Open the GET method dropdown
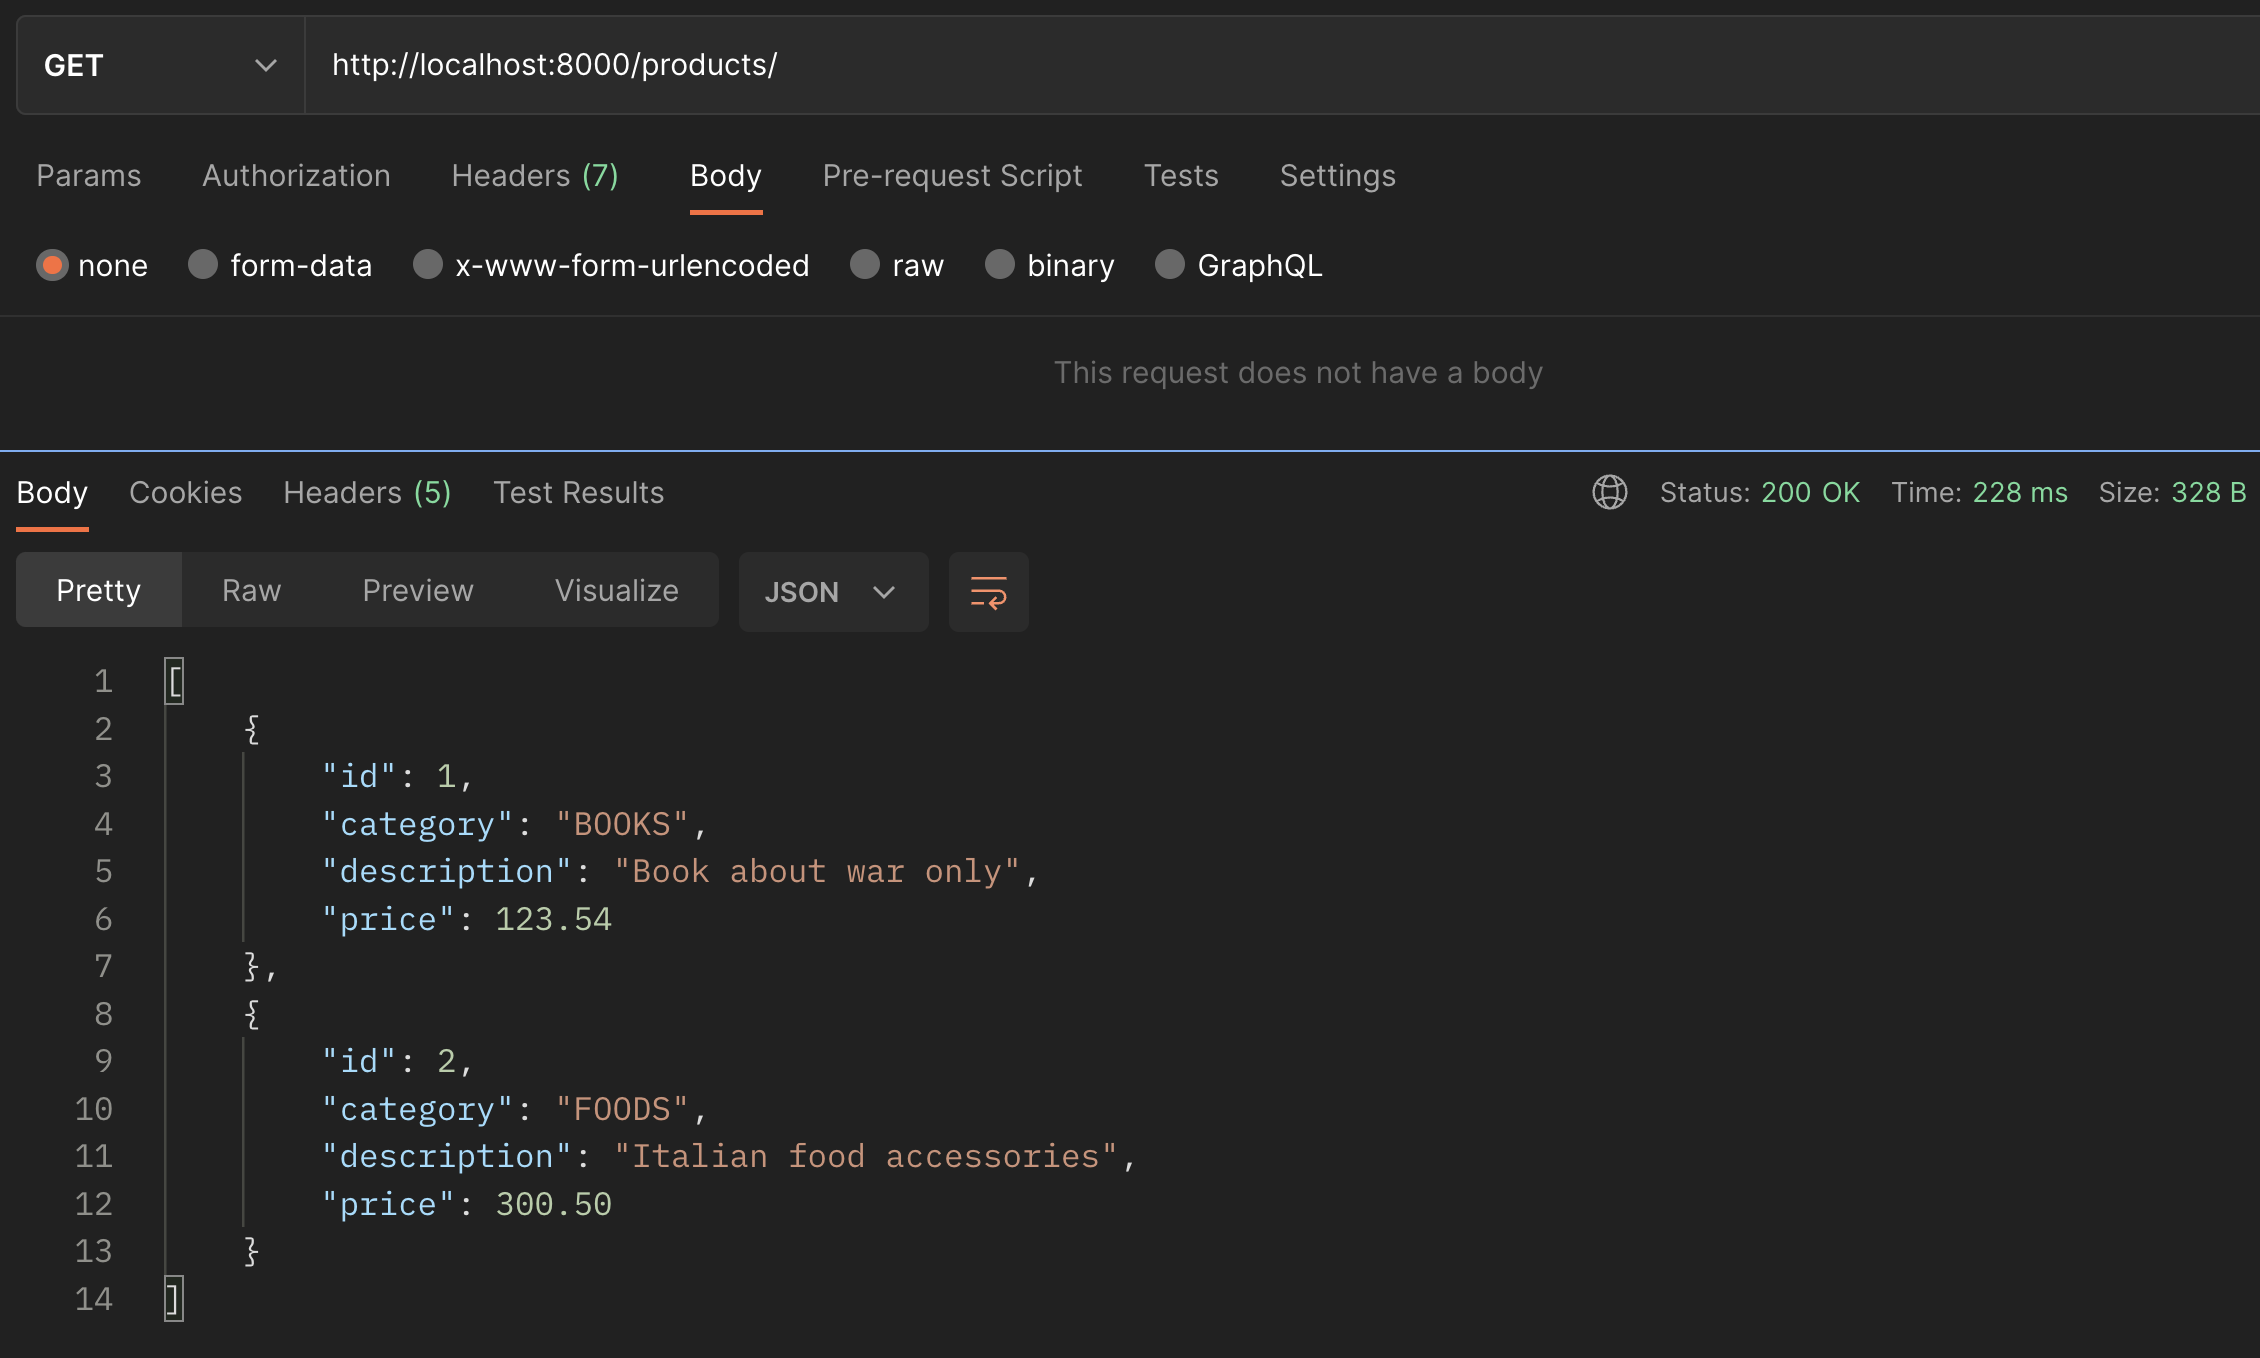2260x1358 pixels. [160, 65]
